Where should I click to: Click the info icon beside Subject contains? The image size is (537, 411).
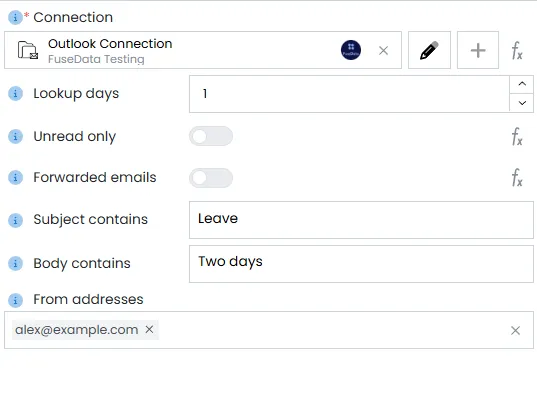point(15,220)
